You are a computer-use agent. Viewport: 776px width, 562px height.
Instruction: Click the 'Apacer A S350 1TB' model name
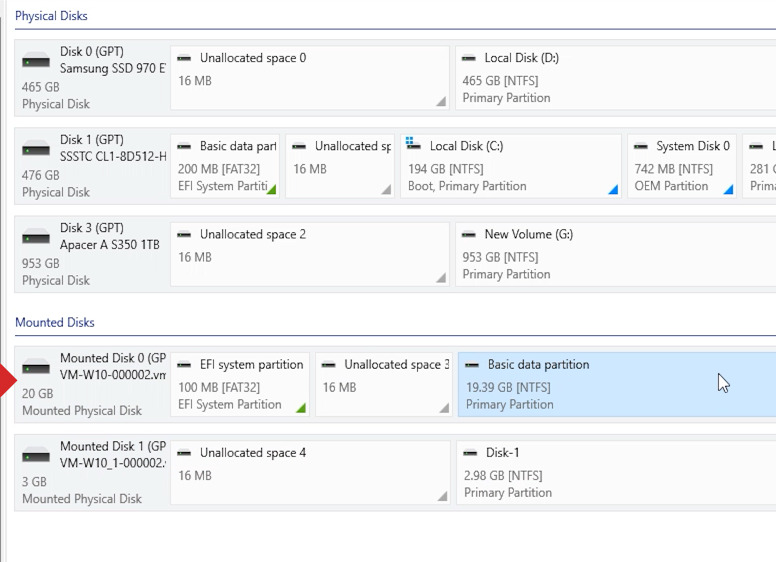110,244
